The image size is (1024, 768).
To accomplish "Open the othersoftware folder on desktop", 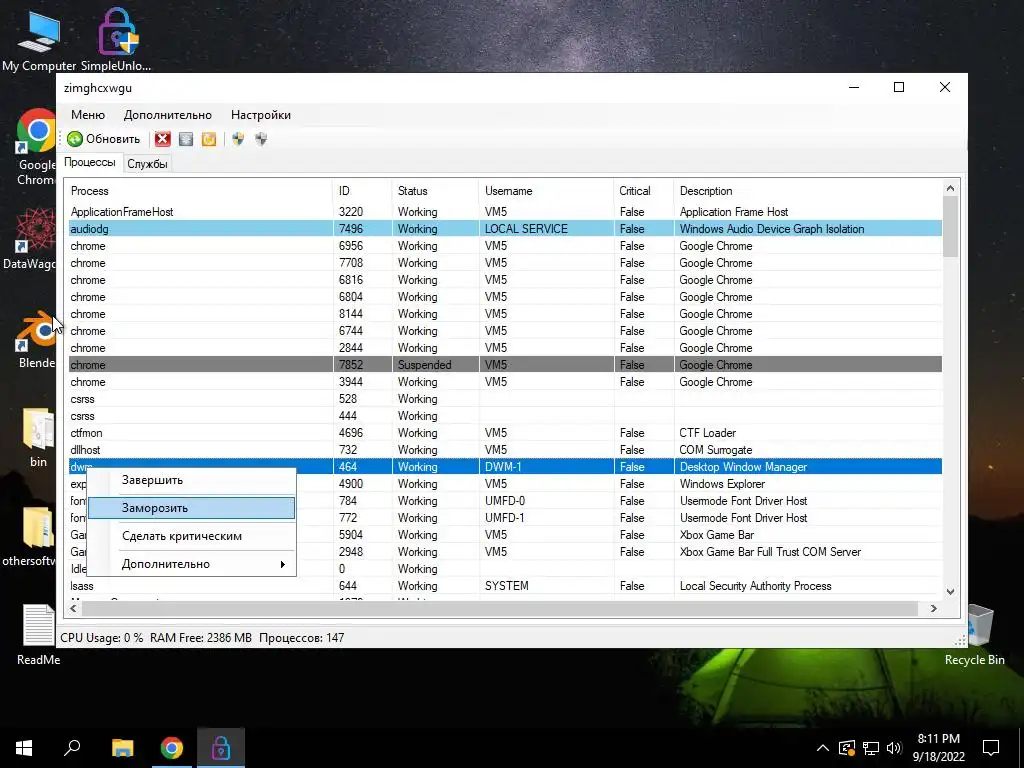I will coord(29,537).
